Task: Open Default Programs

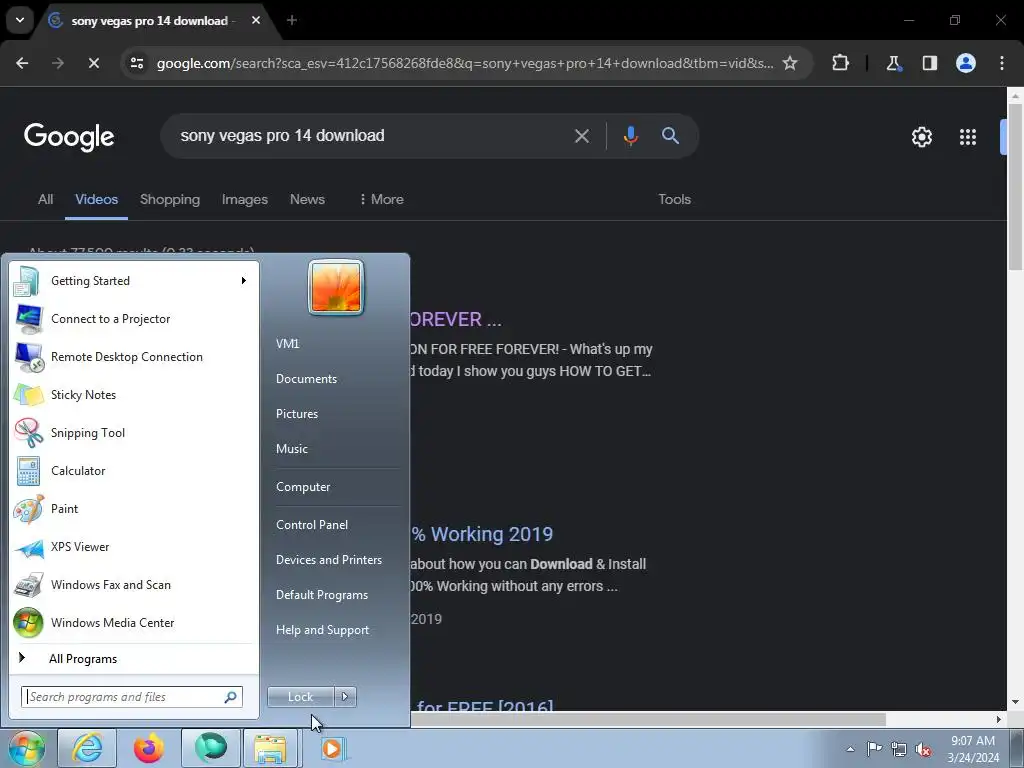Action: (x=322, y=595)
